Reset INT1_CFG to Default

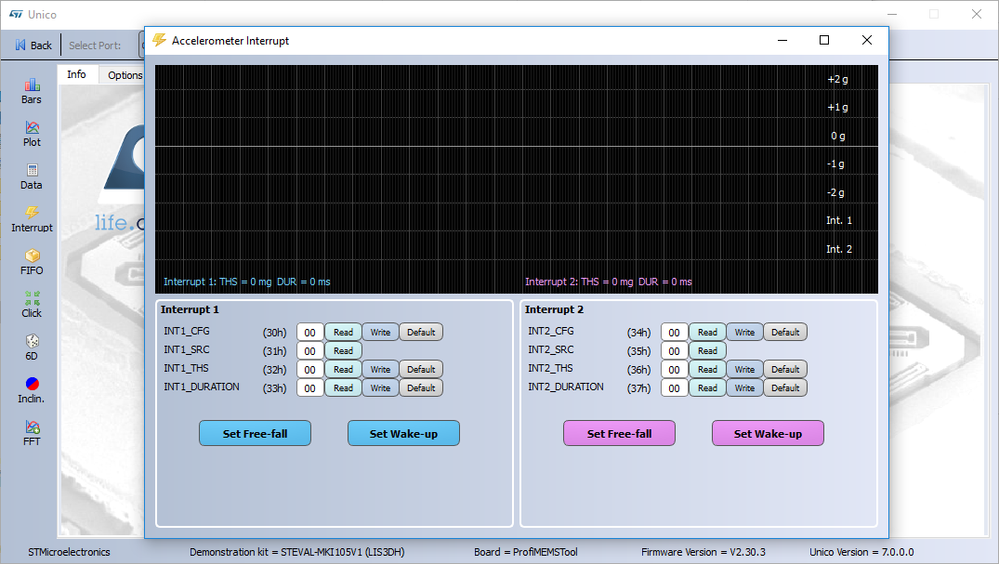click(x=421, y=332)
